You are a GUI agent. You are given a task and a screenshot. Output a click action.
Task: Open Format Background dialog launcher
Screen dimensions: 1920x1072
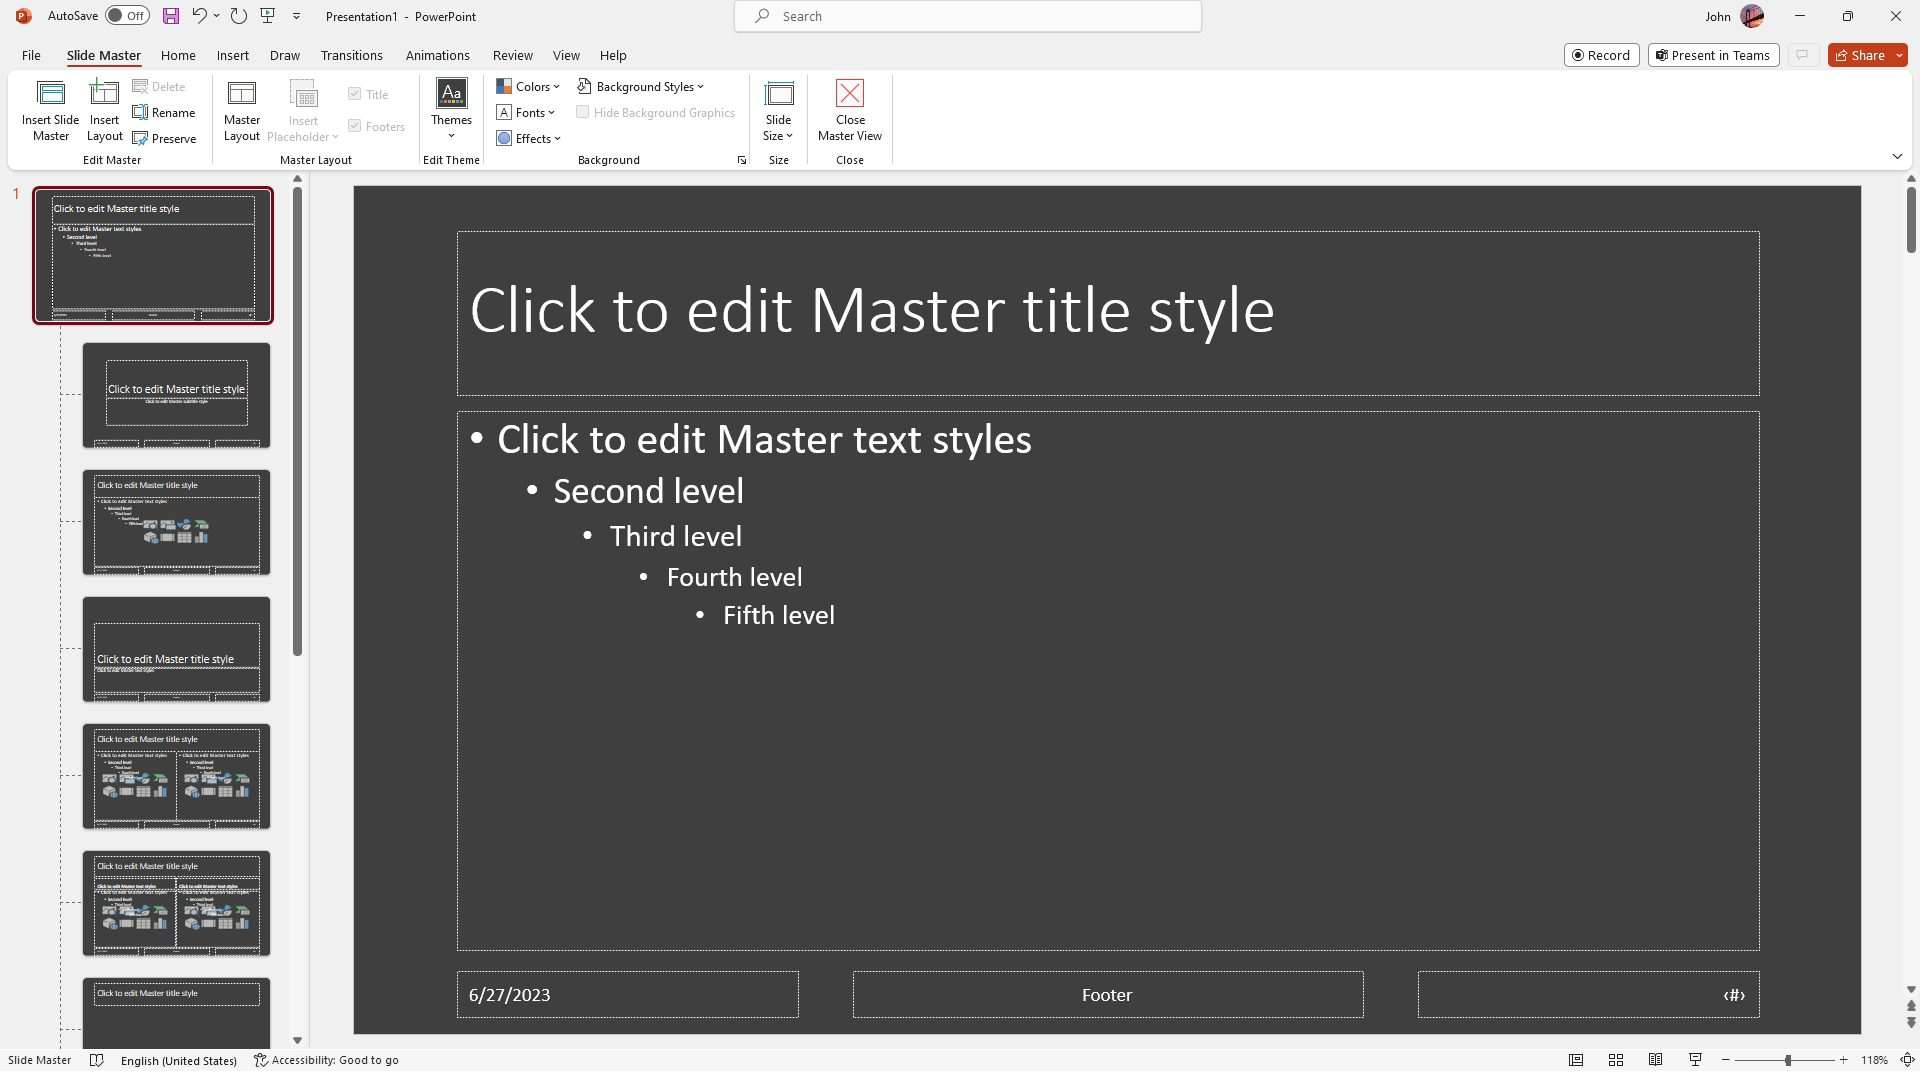[742, 161]
